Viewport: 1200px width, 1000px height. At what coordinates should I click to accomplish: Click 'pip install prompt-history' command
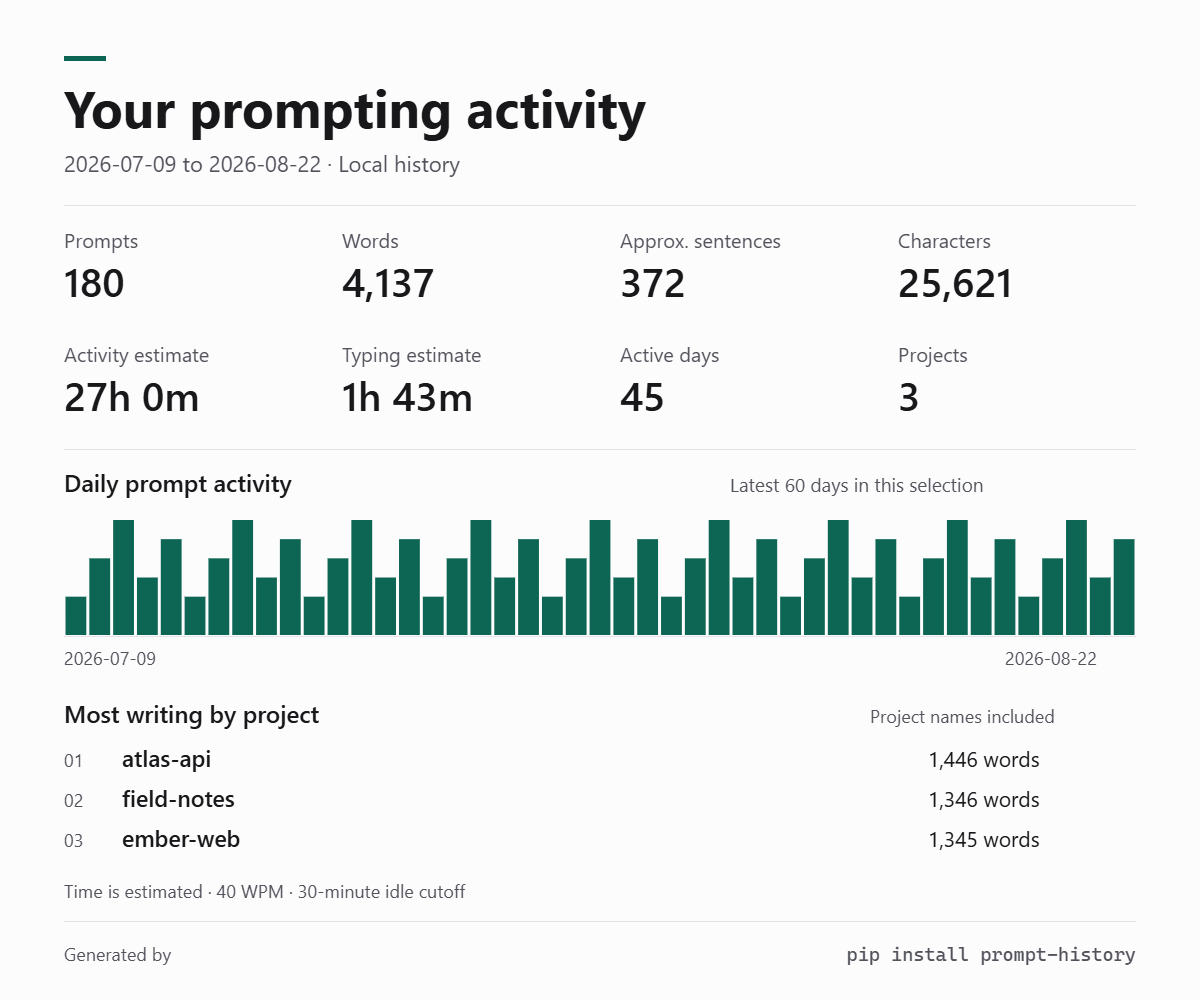(x=991, y=955)
